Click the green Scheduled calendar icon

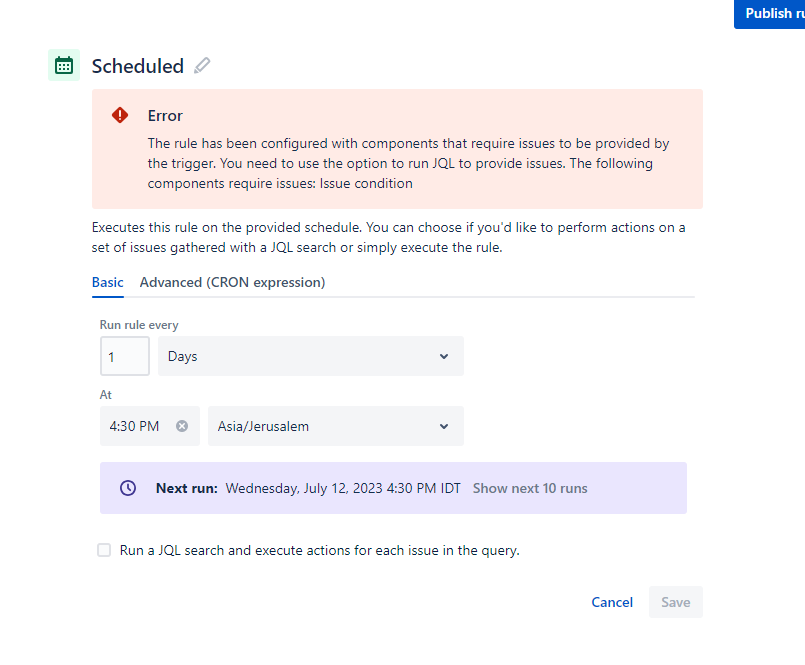point(63,65)
